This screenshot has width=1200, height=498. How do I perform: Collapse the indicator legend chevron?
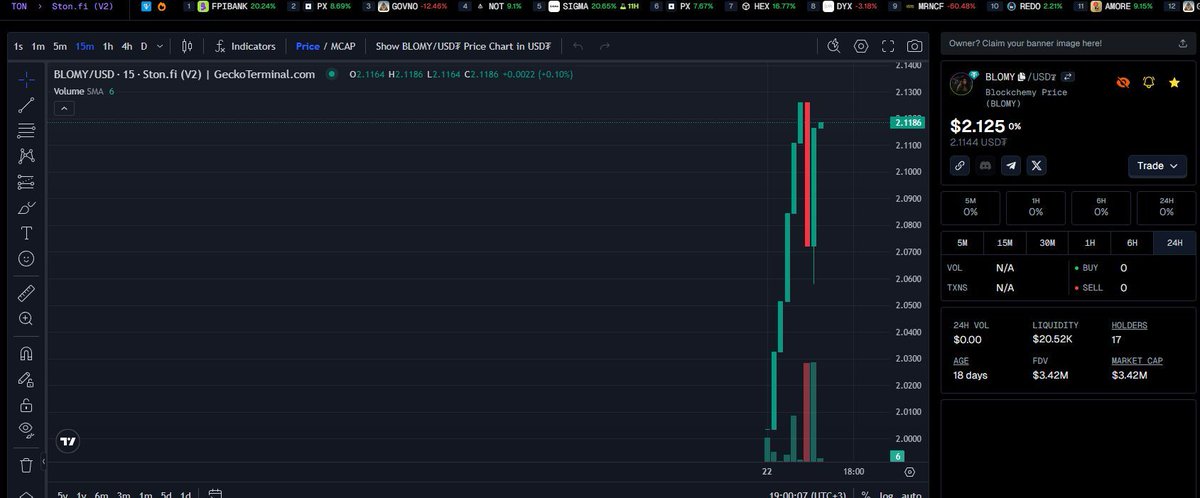pos(63,108)
